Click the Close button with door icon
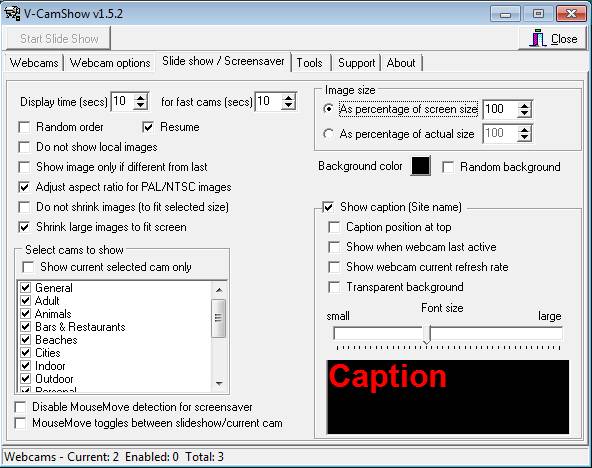 click(553, 38)
